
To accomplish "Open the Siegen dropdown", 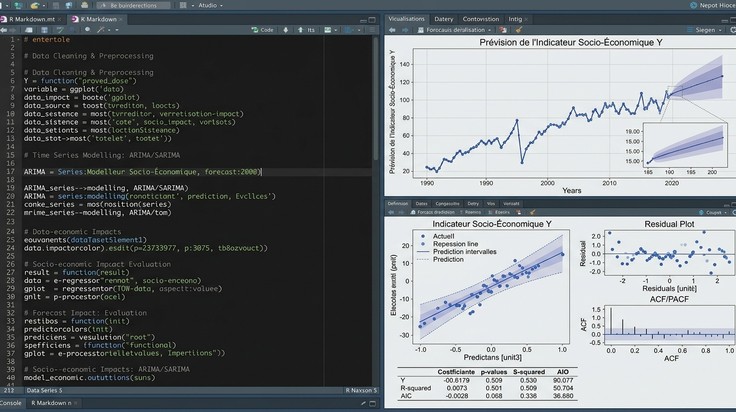I will pos(705,30).
